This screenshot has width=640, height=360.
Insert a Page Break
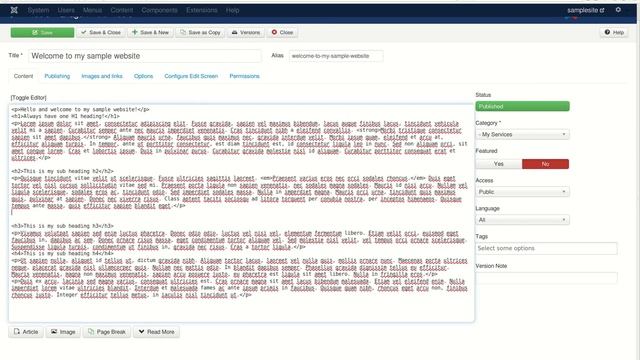pyautogui.click(x=107, y=332)
